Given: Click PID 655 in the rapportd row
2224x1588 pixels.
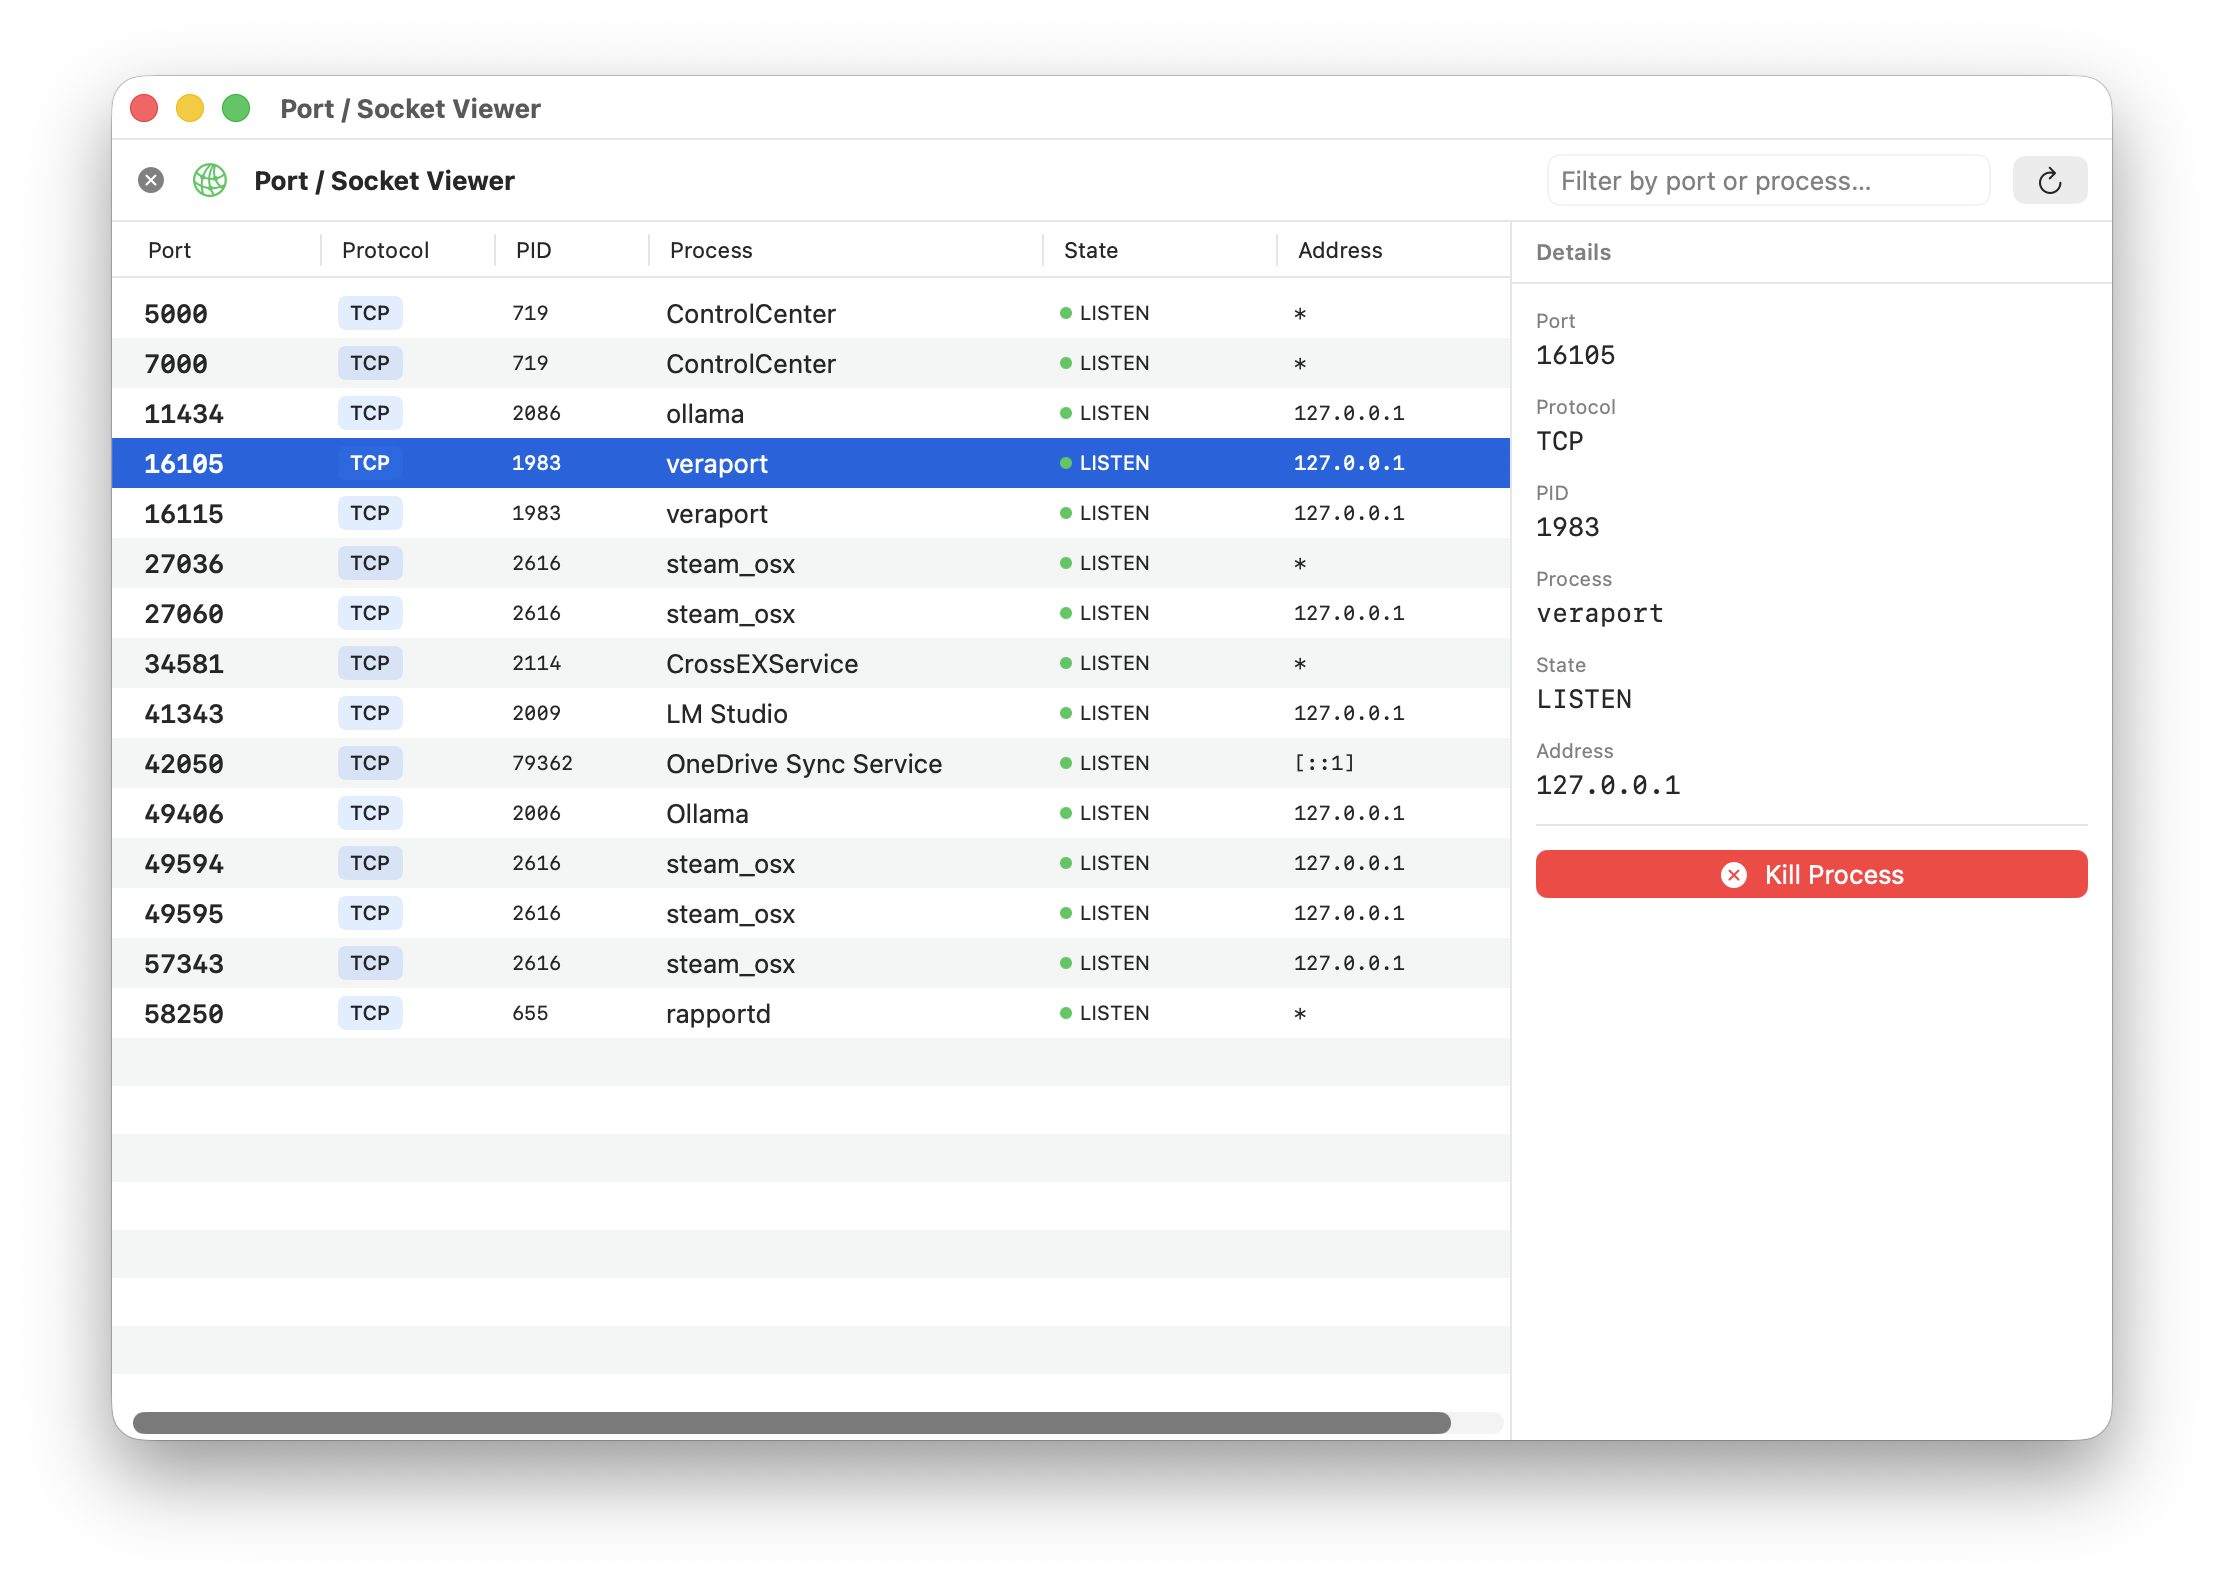Looking at the screenshot, I should coord(530,1013).
